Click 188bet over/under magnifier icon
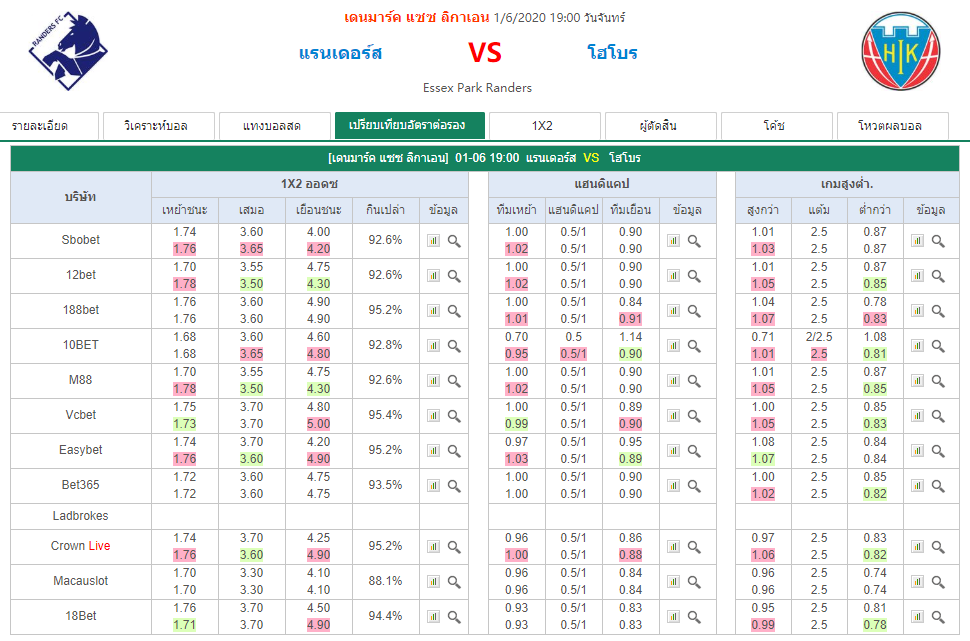970x641 pixels. click(x=938, y=311)
